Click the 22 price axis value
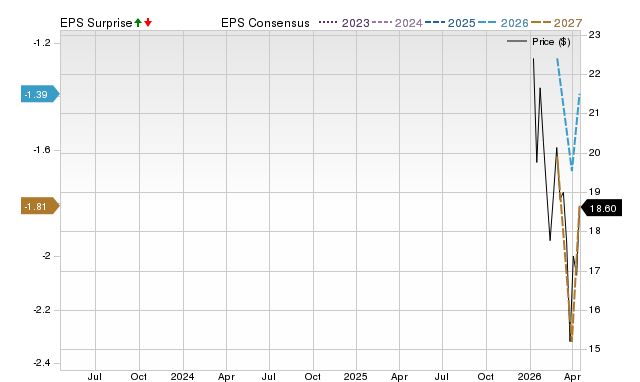The height and width of the screenshot is (382, 640). [595, 74]
